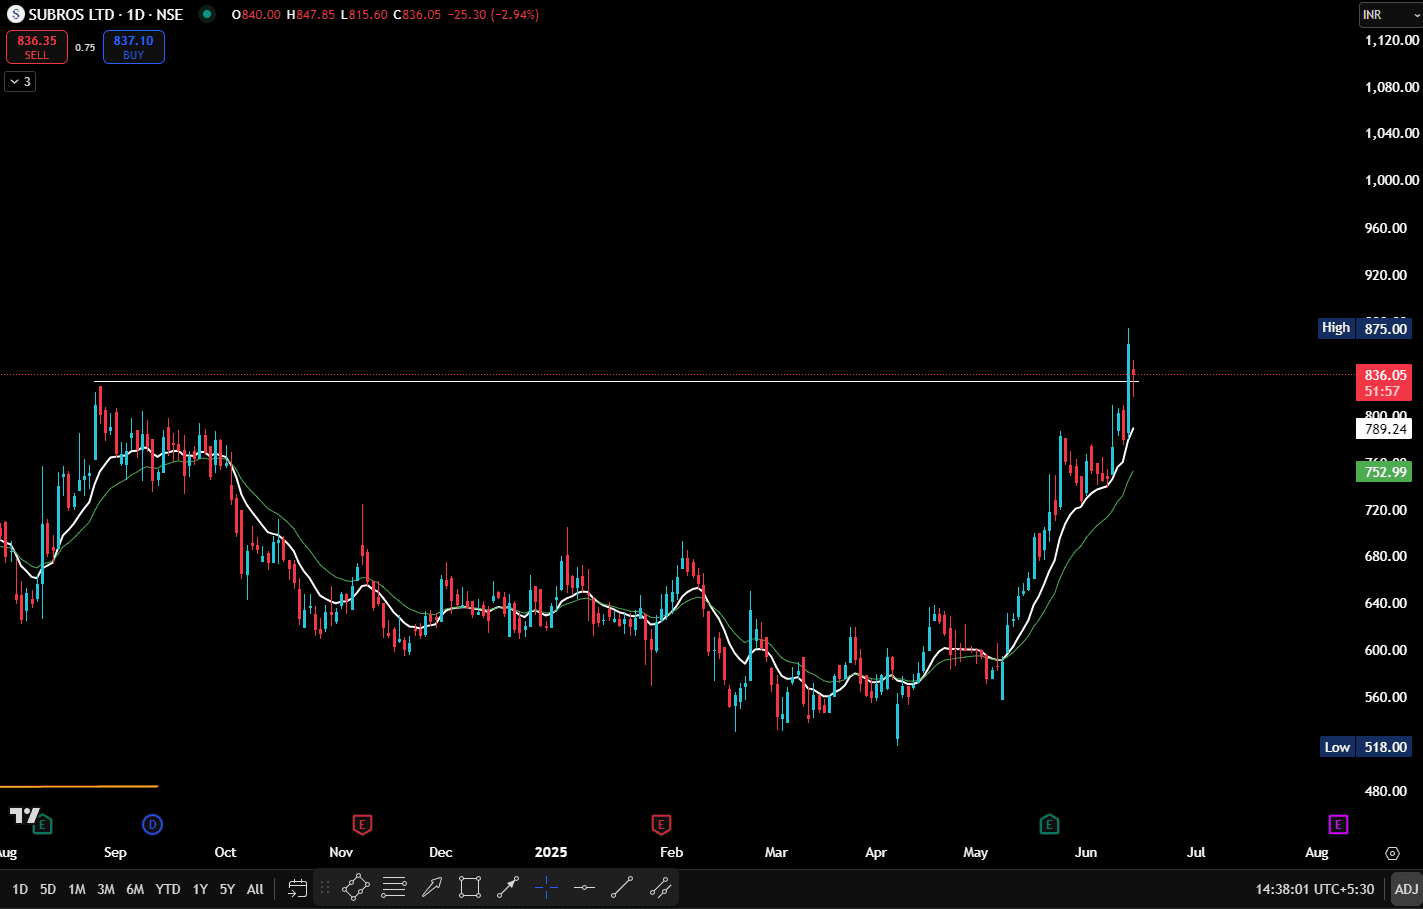Click the orange line segment at chart bottom-left
The width and height of the screenshot is (1423, 909).
click(x=79, y=787)
